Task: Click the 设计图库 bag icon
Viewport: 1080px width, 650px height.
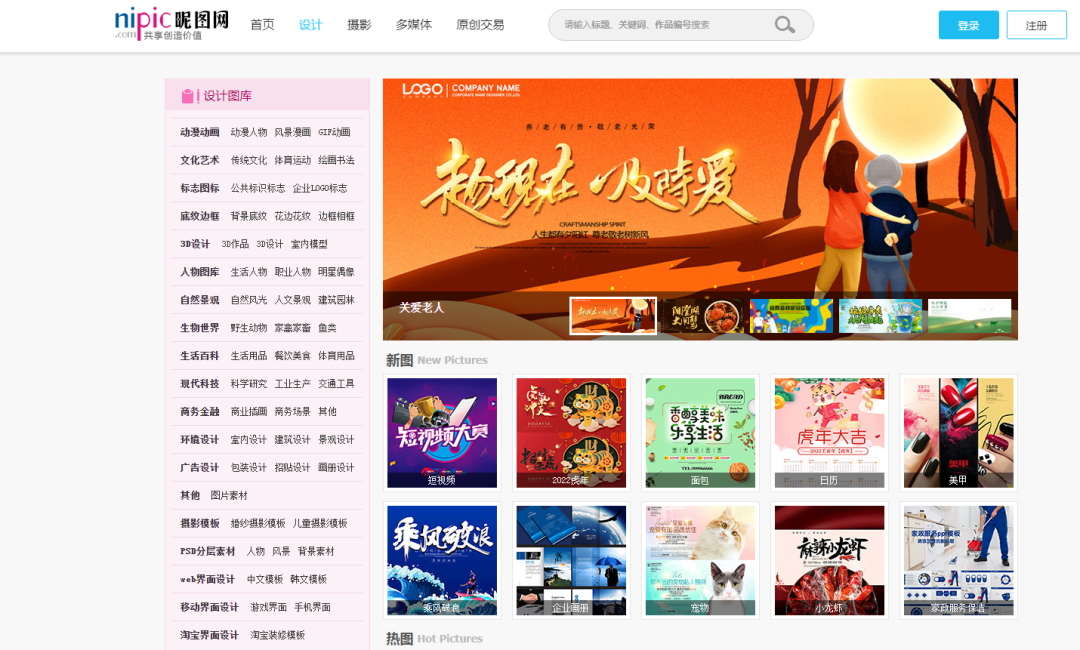Action: pyautogui.click(x=187, y=96)
